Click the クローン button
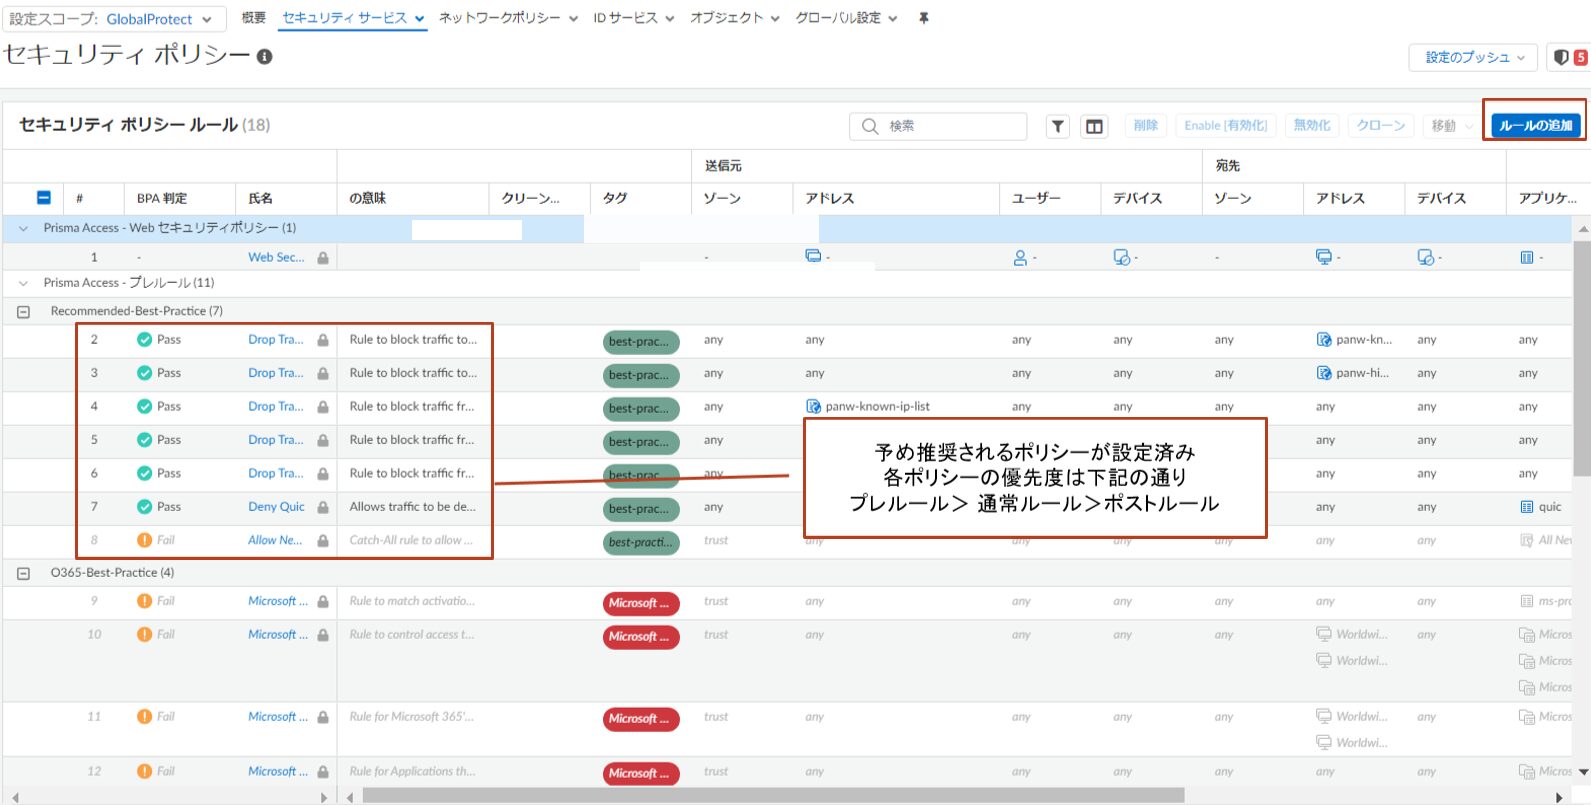 pos(1381,126)
